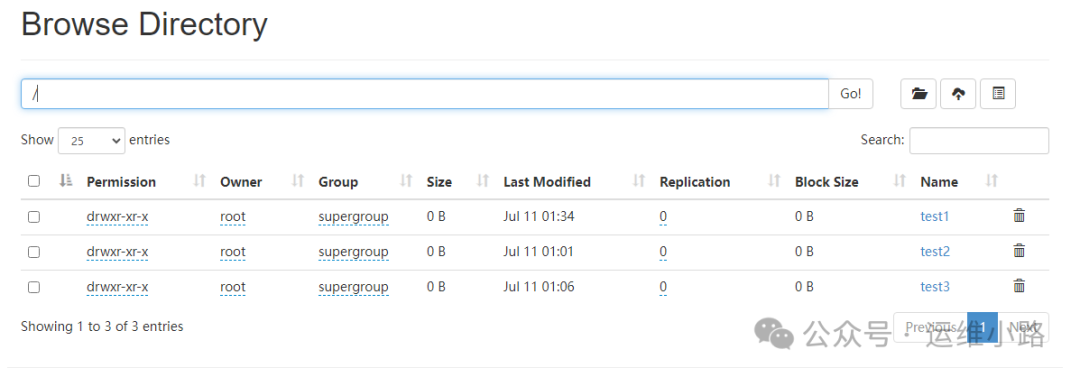The height and width of the screenshot is (377, 1080).
Task: Click group supergroup in test2 row
Action: tap(353, 252)
